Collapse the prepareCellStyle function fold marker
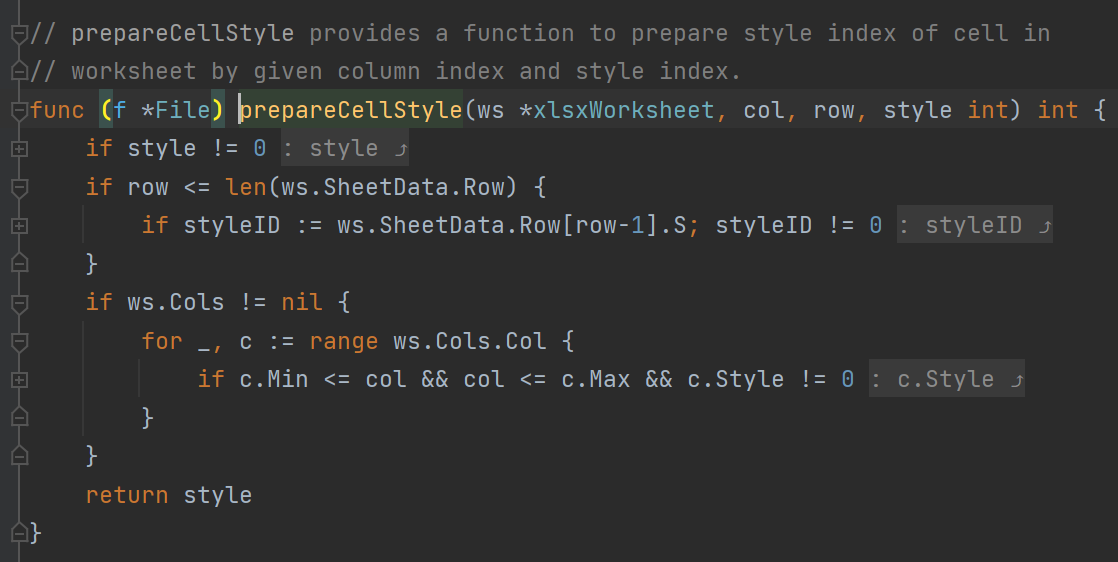The width and height of the screenshot is (1118, 562). (x=17, y=110)
